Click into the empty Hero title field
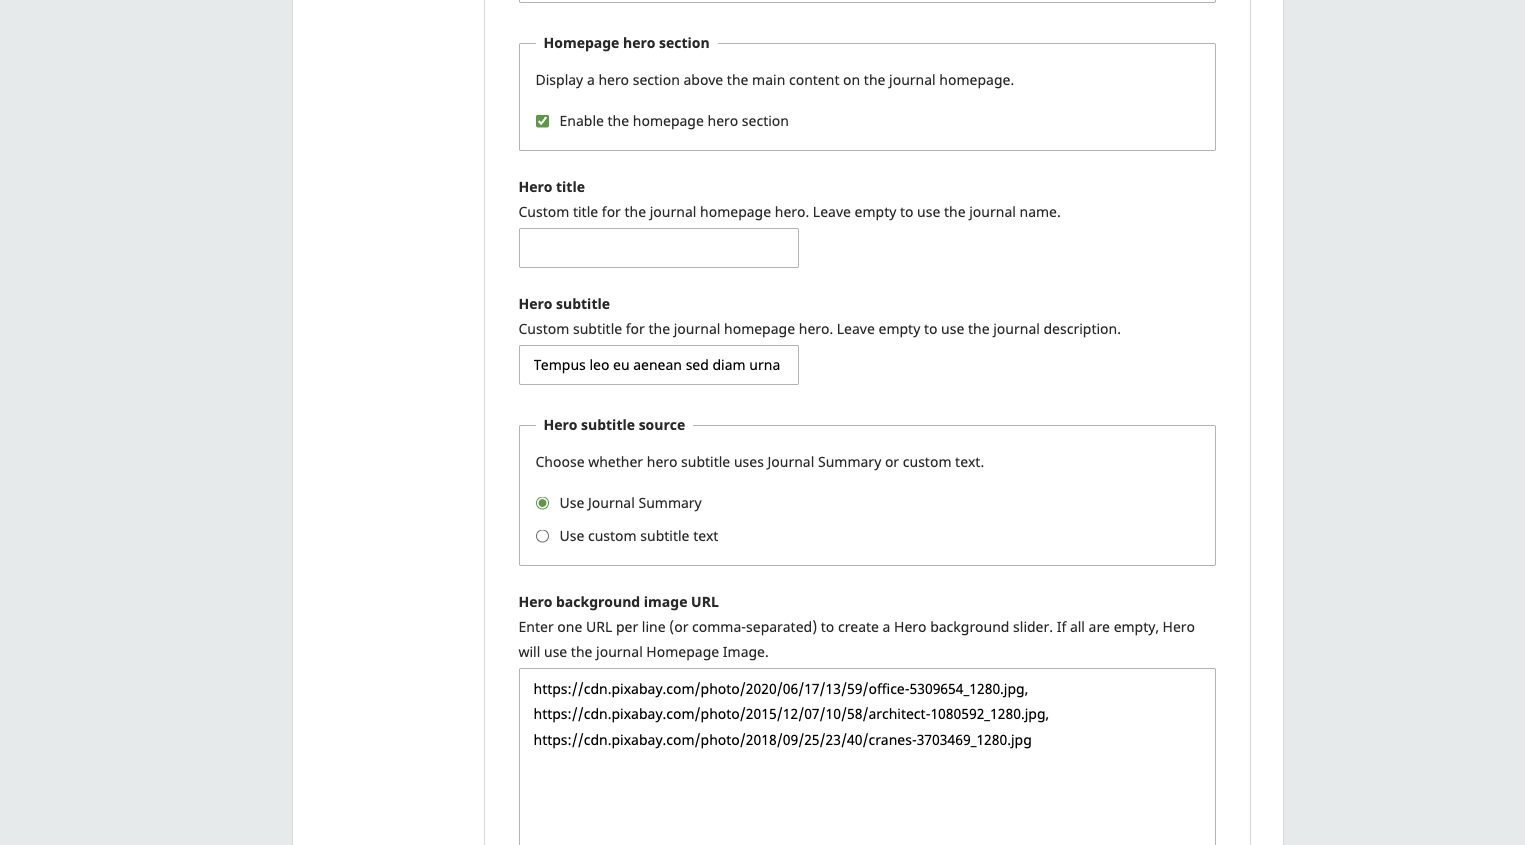 click(x=658, y=248)
